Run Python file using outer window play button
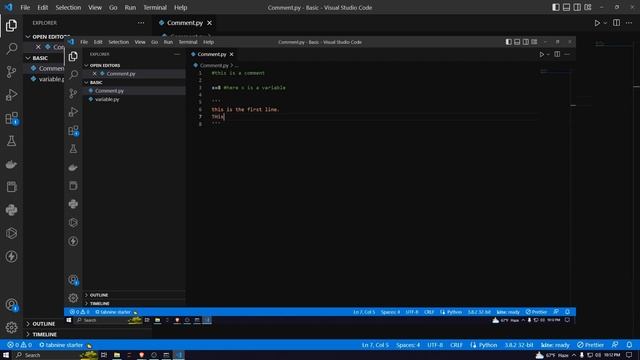 pyautogui.click(x=597, y=23)
